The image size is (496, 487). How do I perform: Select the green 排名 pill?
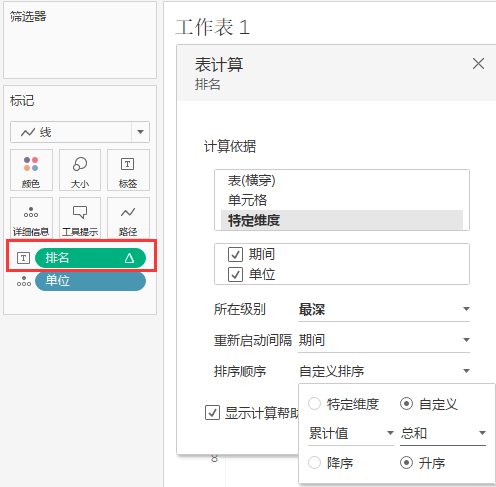[x=90, y=258]
